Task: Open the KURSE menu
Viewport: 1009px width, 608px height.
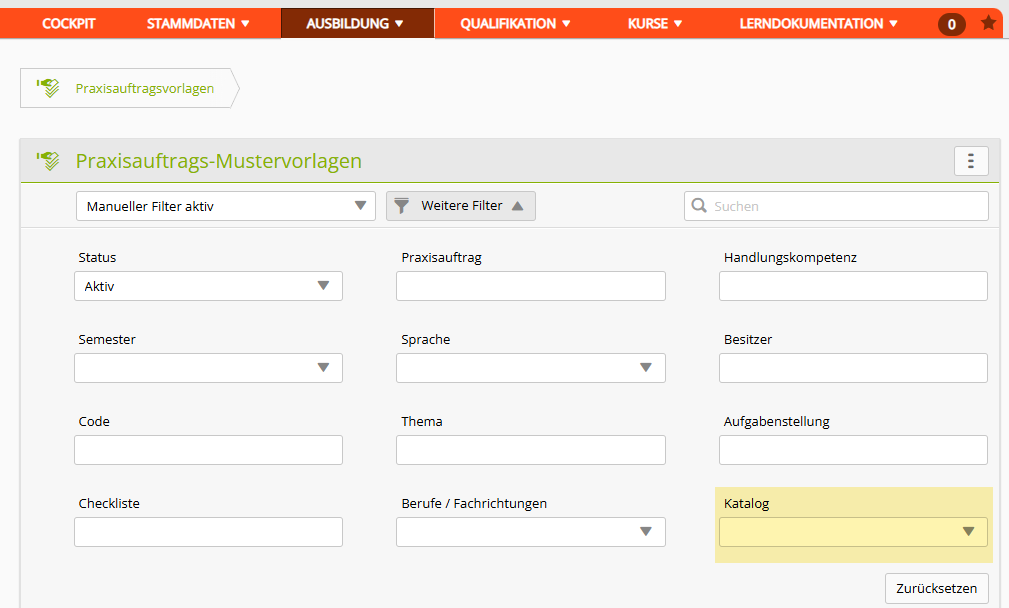Action: tap(654, 24)
